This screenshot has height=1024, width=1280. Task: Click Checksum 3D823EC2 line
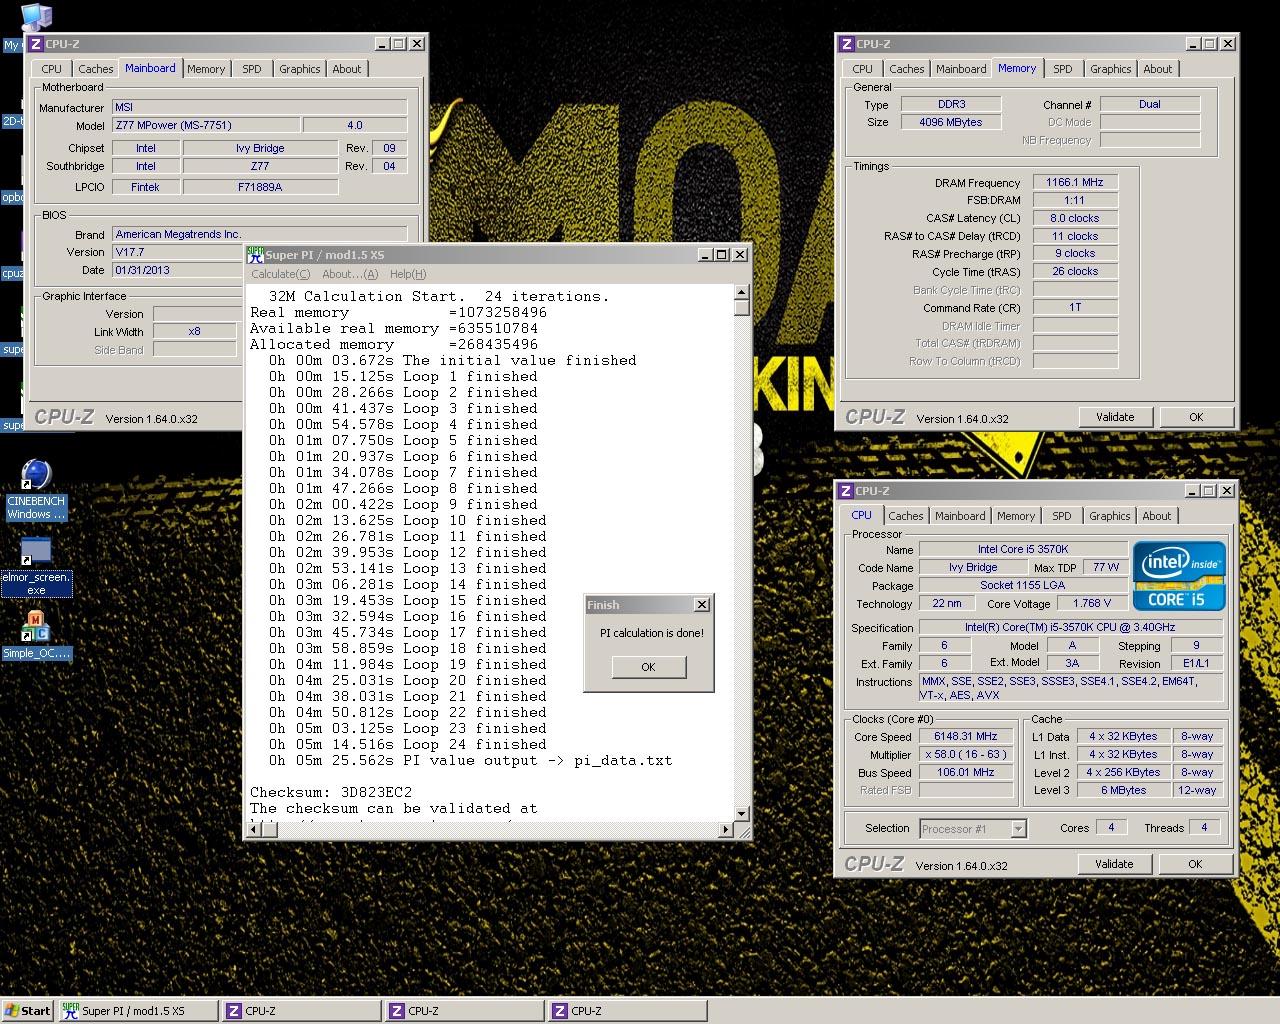(x=331, y=792)
